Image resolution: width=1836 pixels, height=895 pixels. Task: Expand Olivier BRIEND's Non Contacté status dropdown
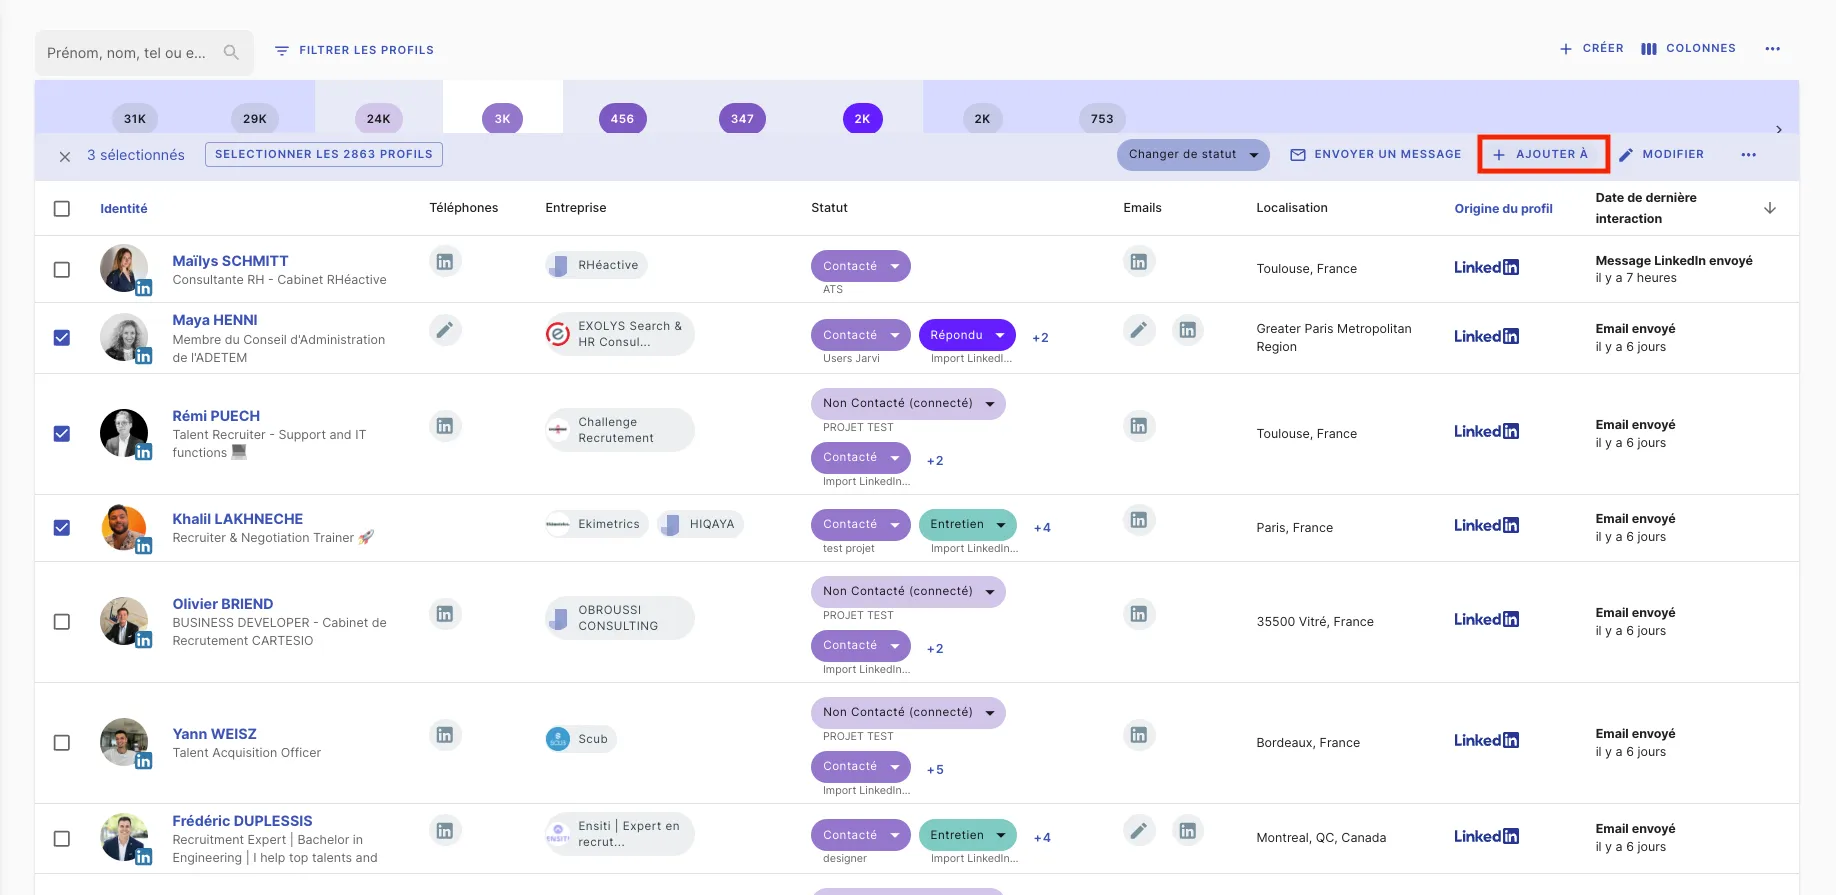pyautogui.click(x=990, y=592)
